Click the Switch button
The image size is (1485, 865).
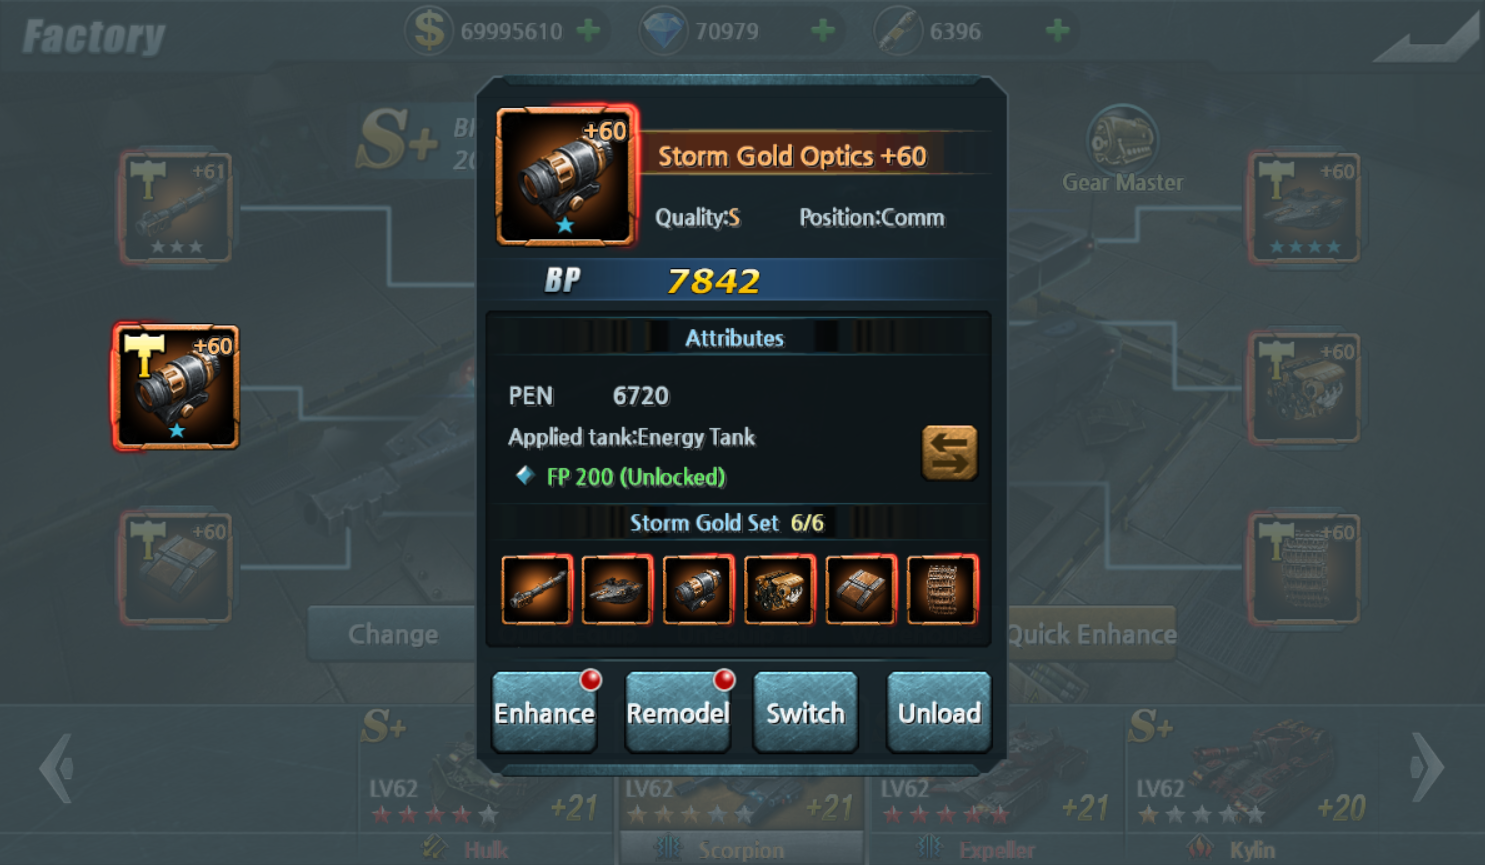tap(806, 712)
